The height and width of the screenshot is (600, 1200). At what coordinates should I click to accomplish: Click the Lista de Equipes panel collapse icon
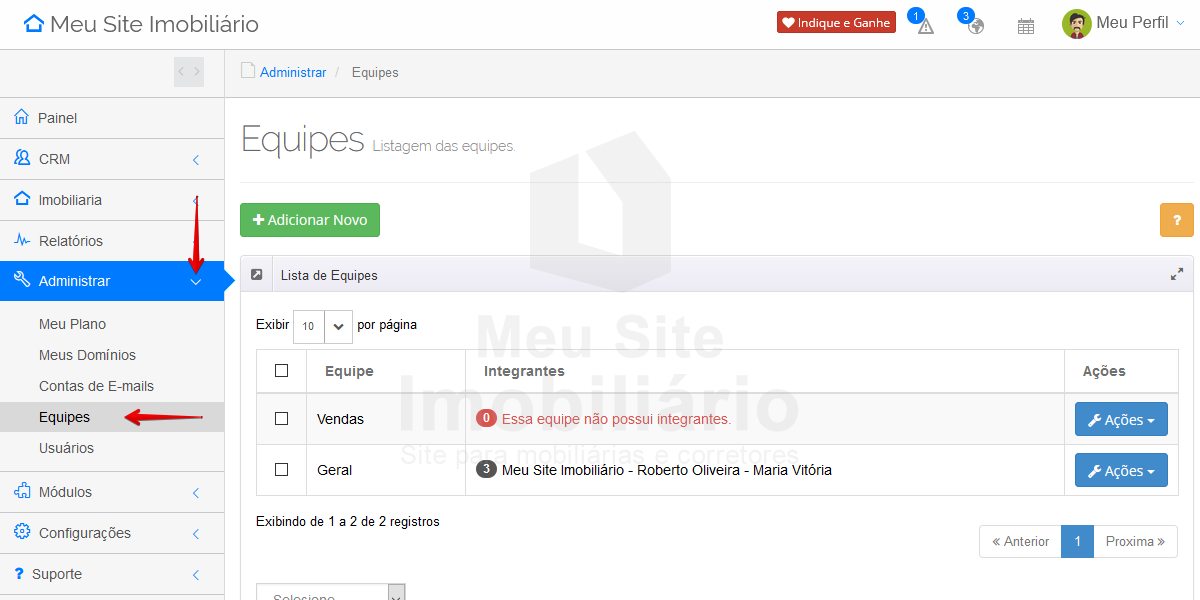257,275
